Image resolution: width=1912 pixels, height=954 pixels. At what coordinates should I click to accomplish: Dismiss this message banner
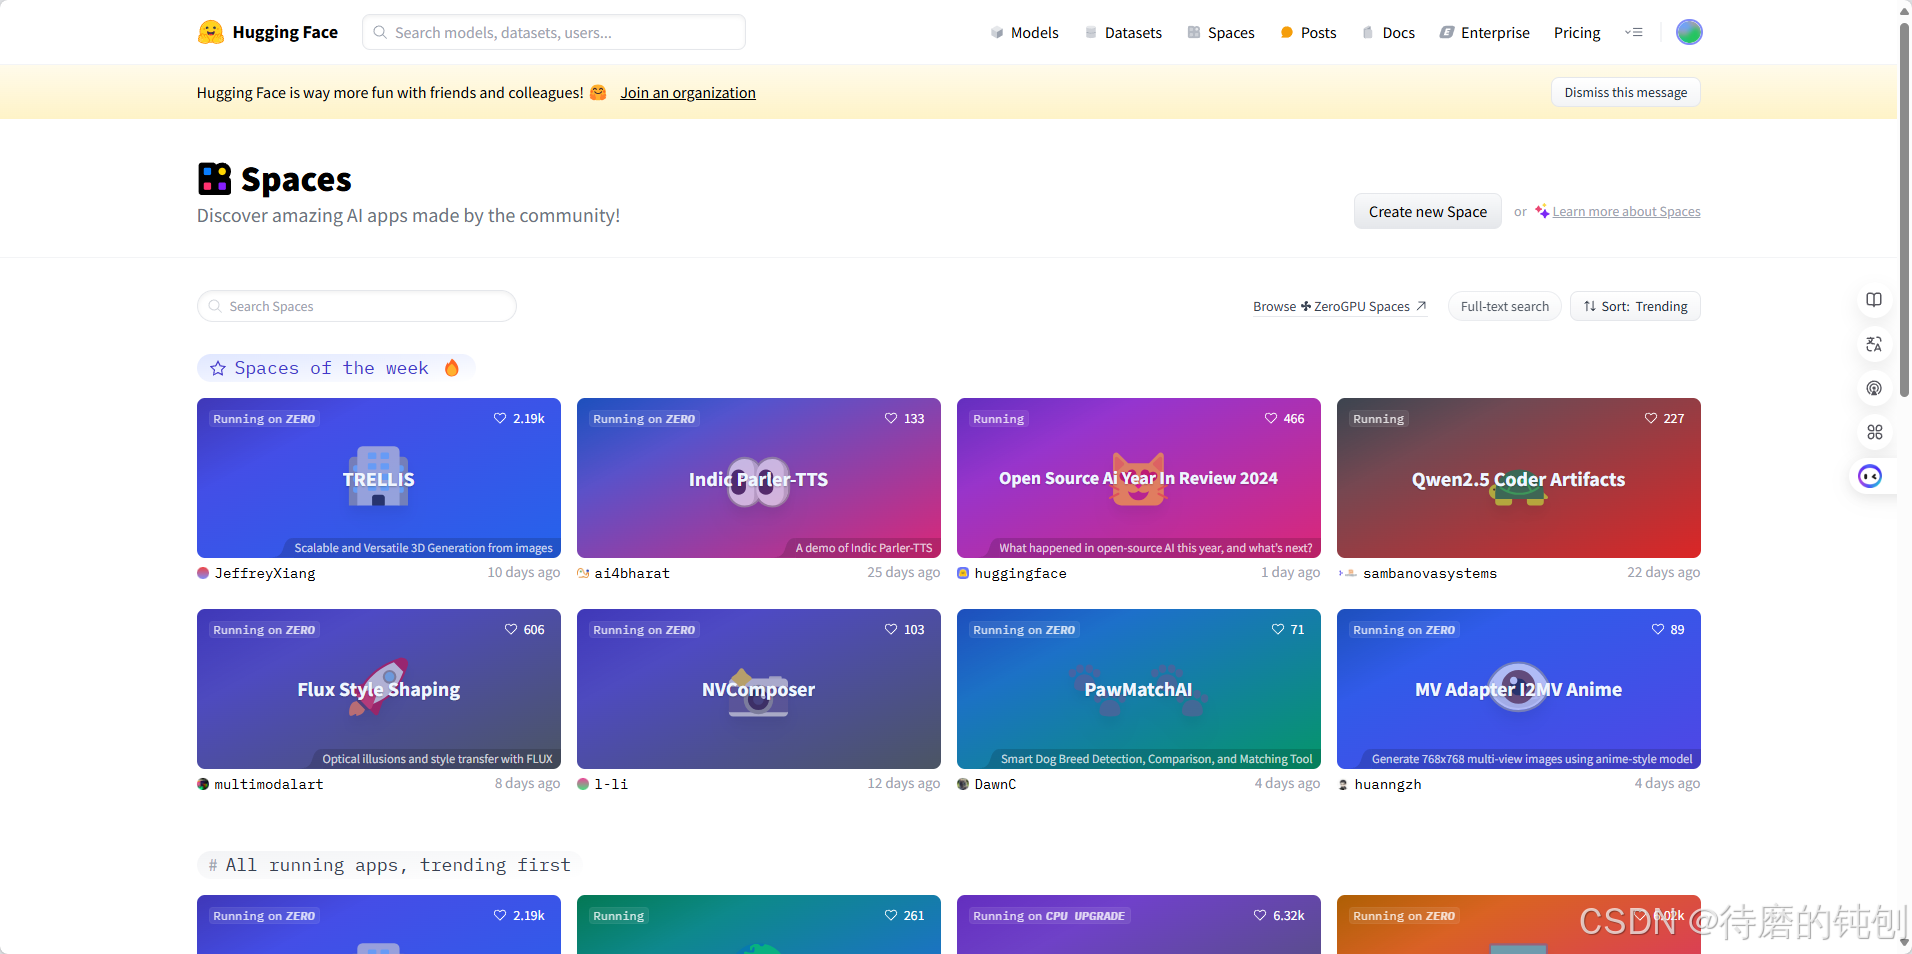pyautogui.click(x=1626, y=92)
